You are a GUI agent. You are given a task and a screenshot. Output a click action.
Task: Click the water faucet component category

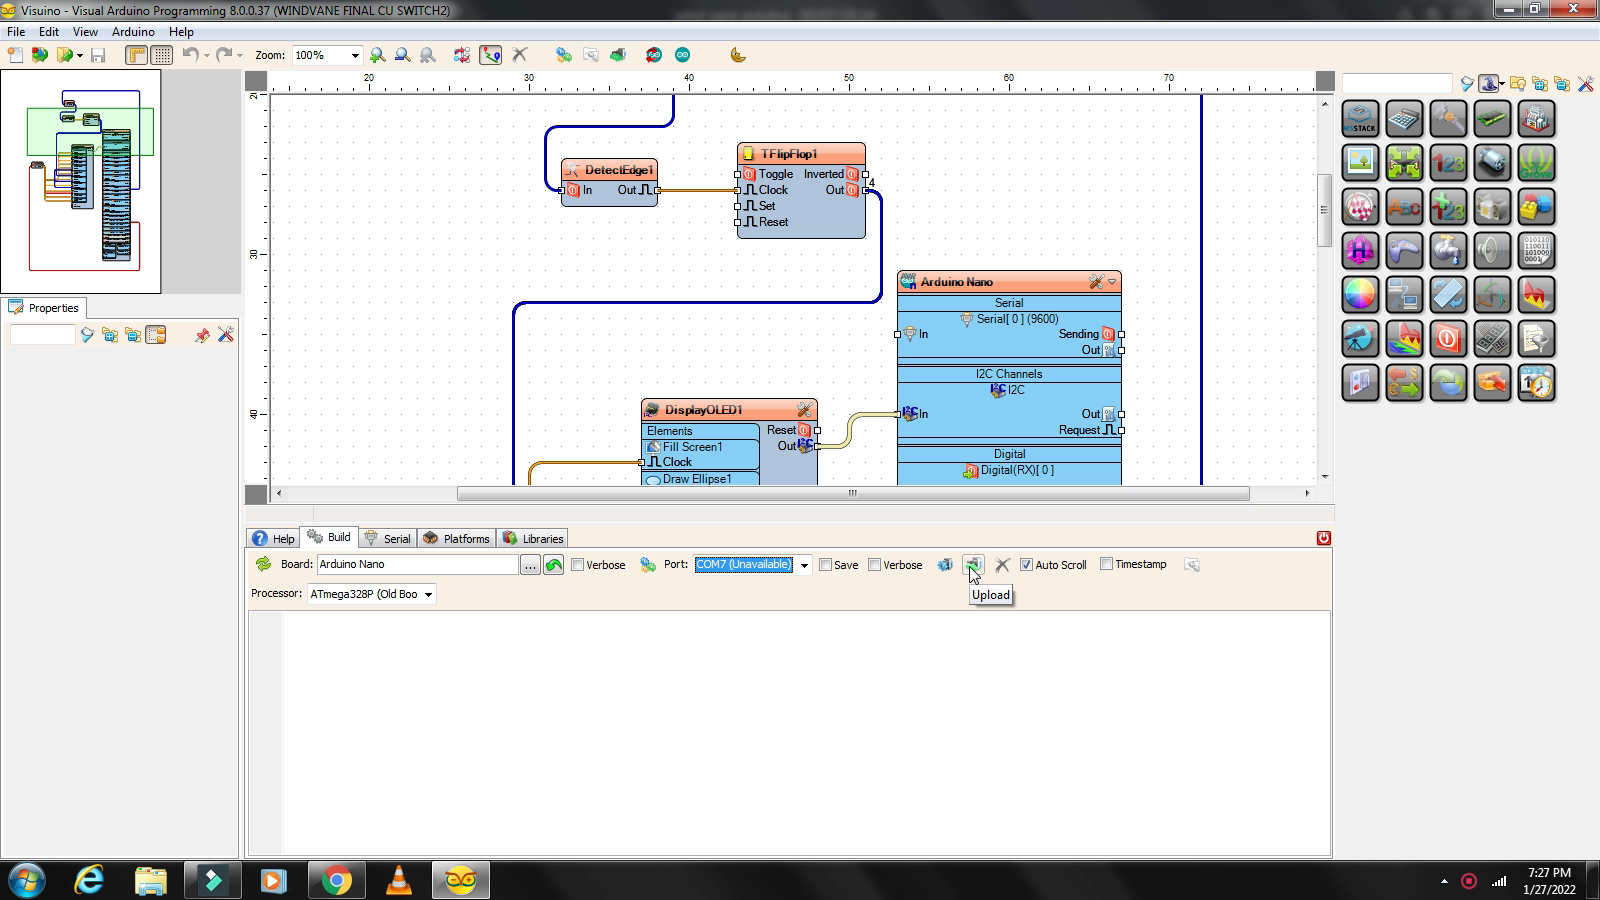point(1448,251)
